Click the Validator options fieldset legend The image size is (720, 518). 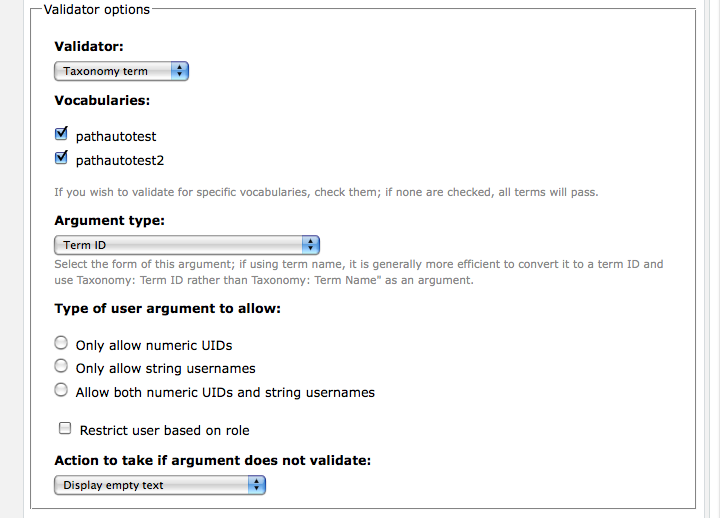coord(96,9)
